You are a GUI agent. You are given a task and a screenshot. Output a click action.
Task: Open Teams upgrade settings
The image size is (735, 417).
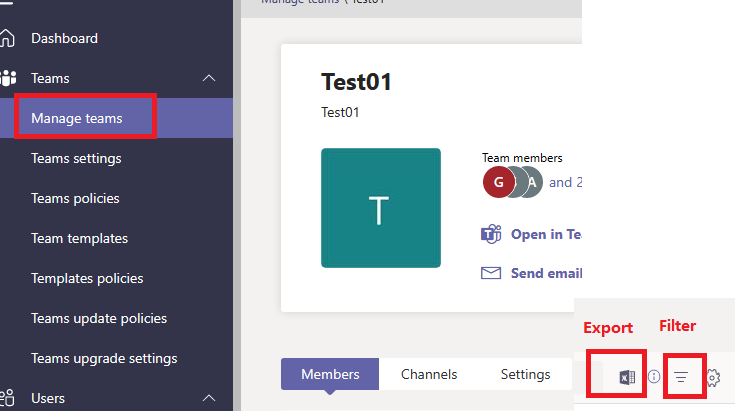tap(104, 358)
